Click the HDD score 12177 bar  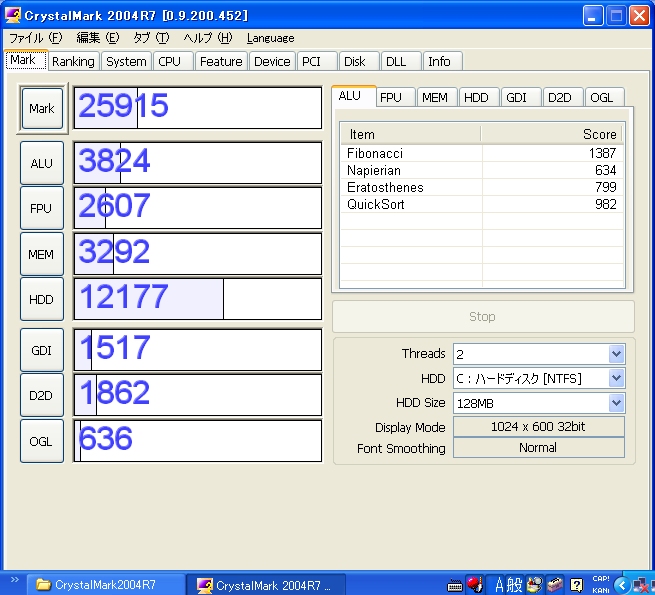(198, 299)
